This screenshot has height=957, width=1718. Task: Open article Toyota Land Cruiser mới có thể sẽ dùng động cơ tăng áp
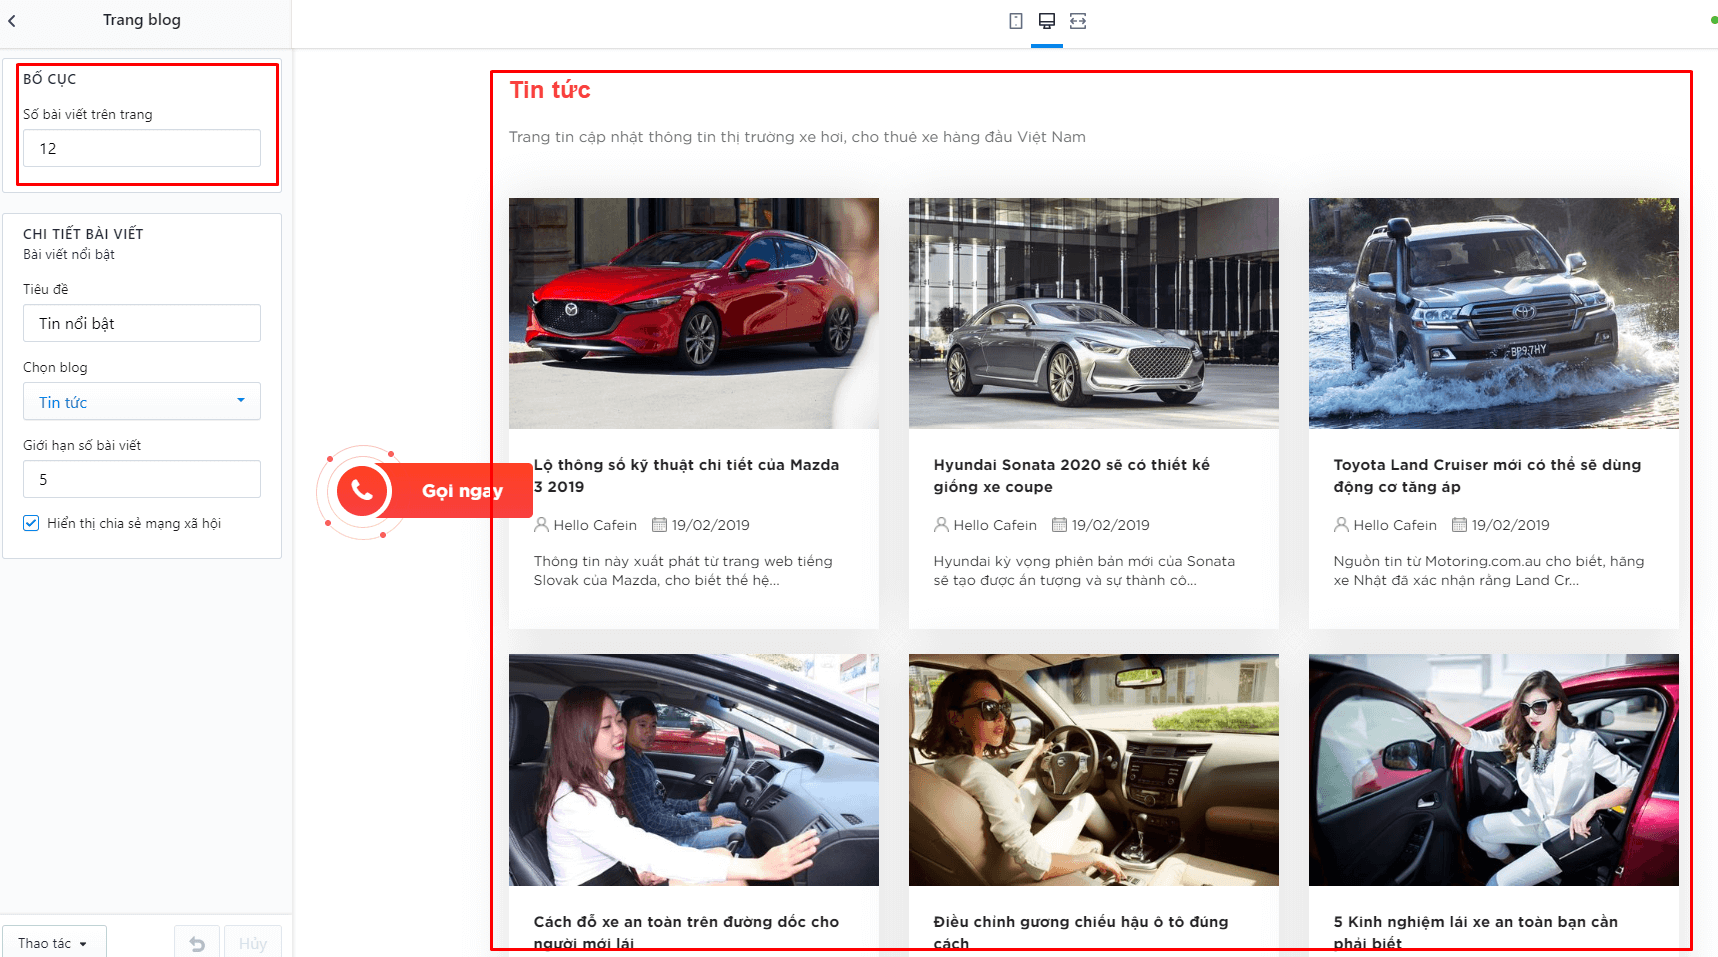[1487, 476]
